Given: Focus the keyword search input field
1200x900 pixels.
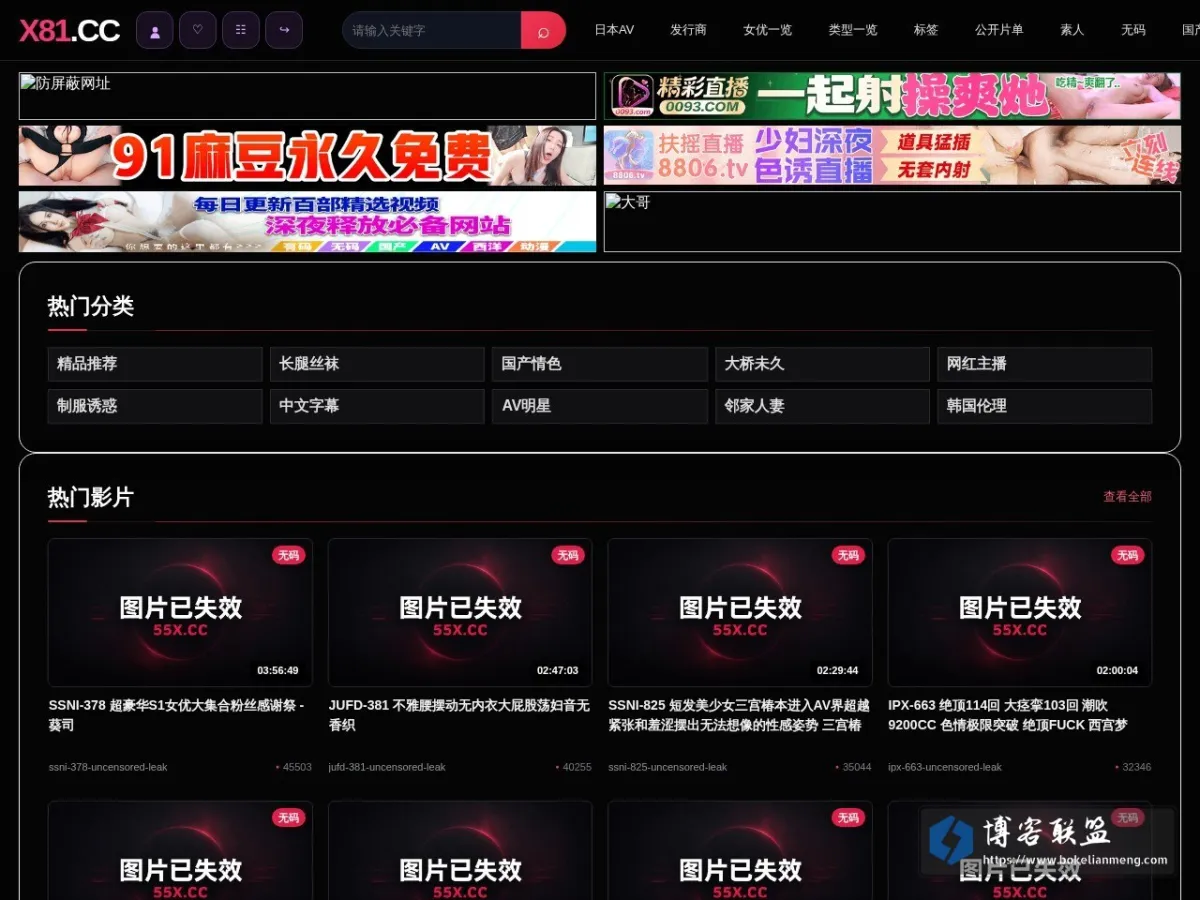Looking at the screenshot, I should (x=432, y=30).
